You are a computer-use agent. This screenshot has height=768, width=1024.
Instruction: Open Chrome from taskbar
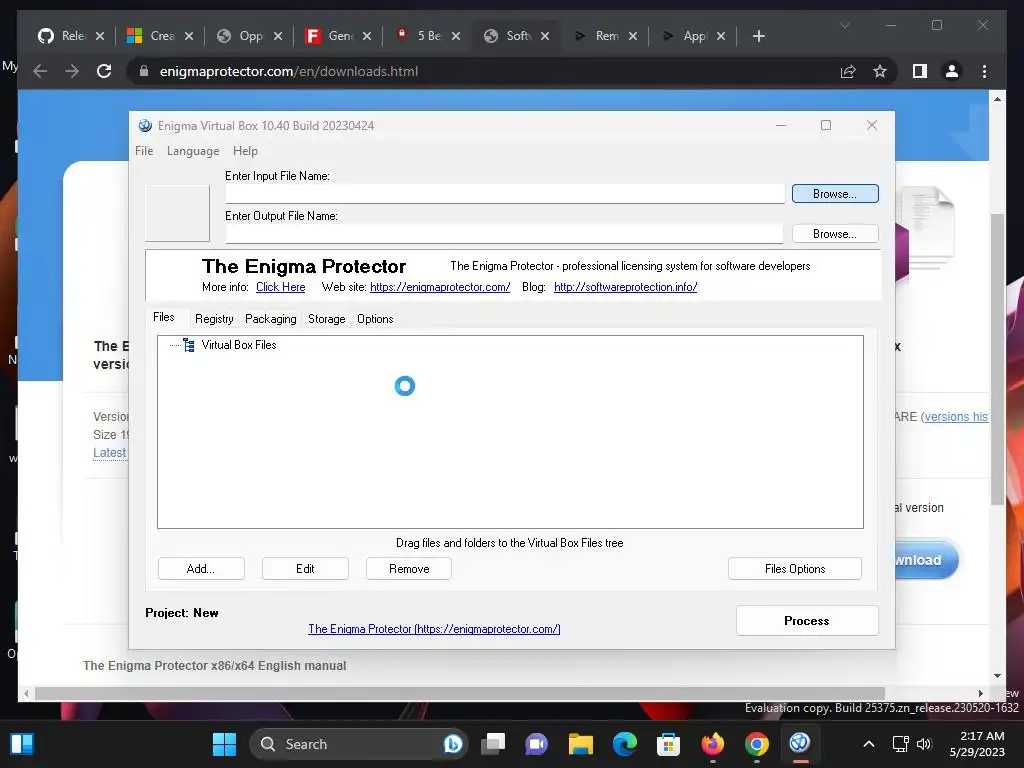(x=756, y=744)
